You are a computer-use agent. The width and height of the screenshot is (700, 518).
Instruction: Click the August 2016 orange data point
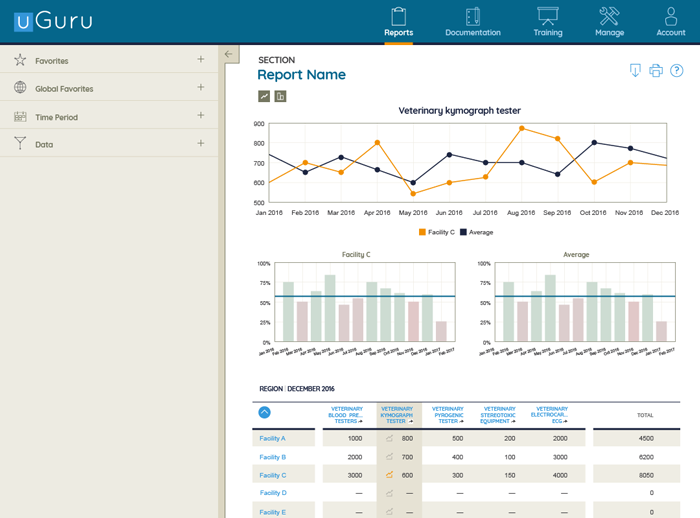[x=521, y=128]
